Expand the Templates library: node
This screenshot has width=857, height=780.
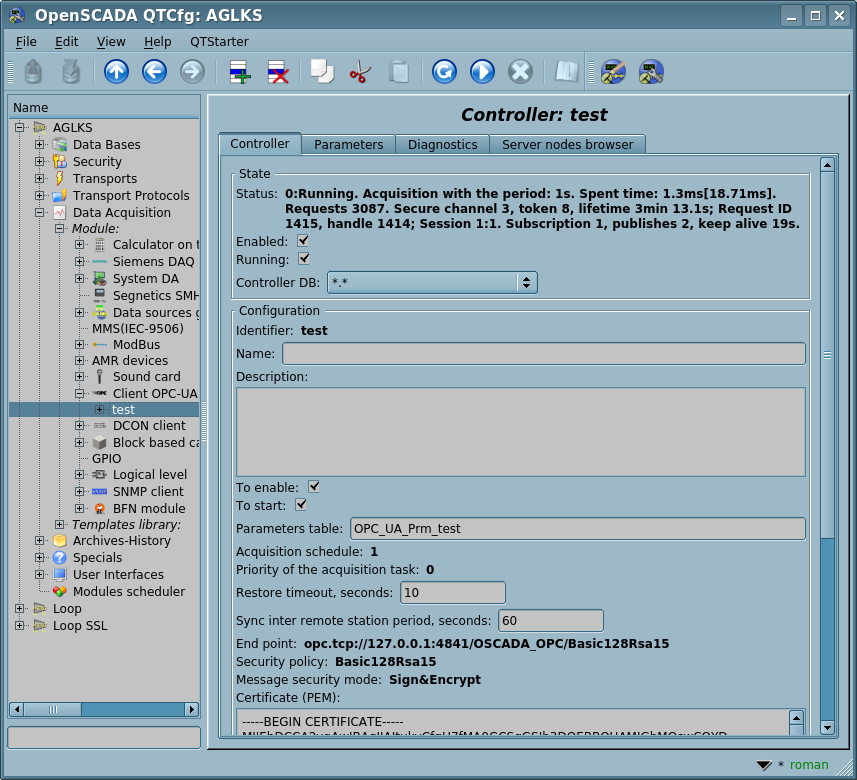click(x=60, y=524)
